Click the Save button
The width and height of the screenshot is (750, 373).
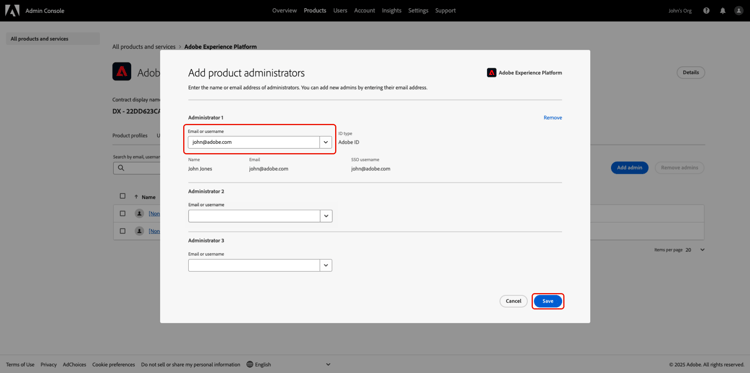point(548,301)
